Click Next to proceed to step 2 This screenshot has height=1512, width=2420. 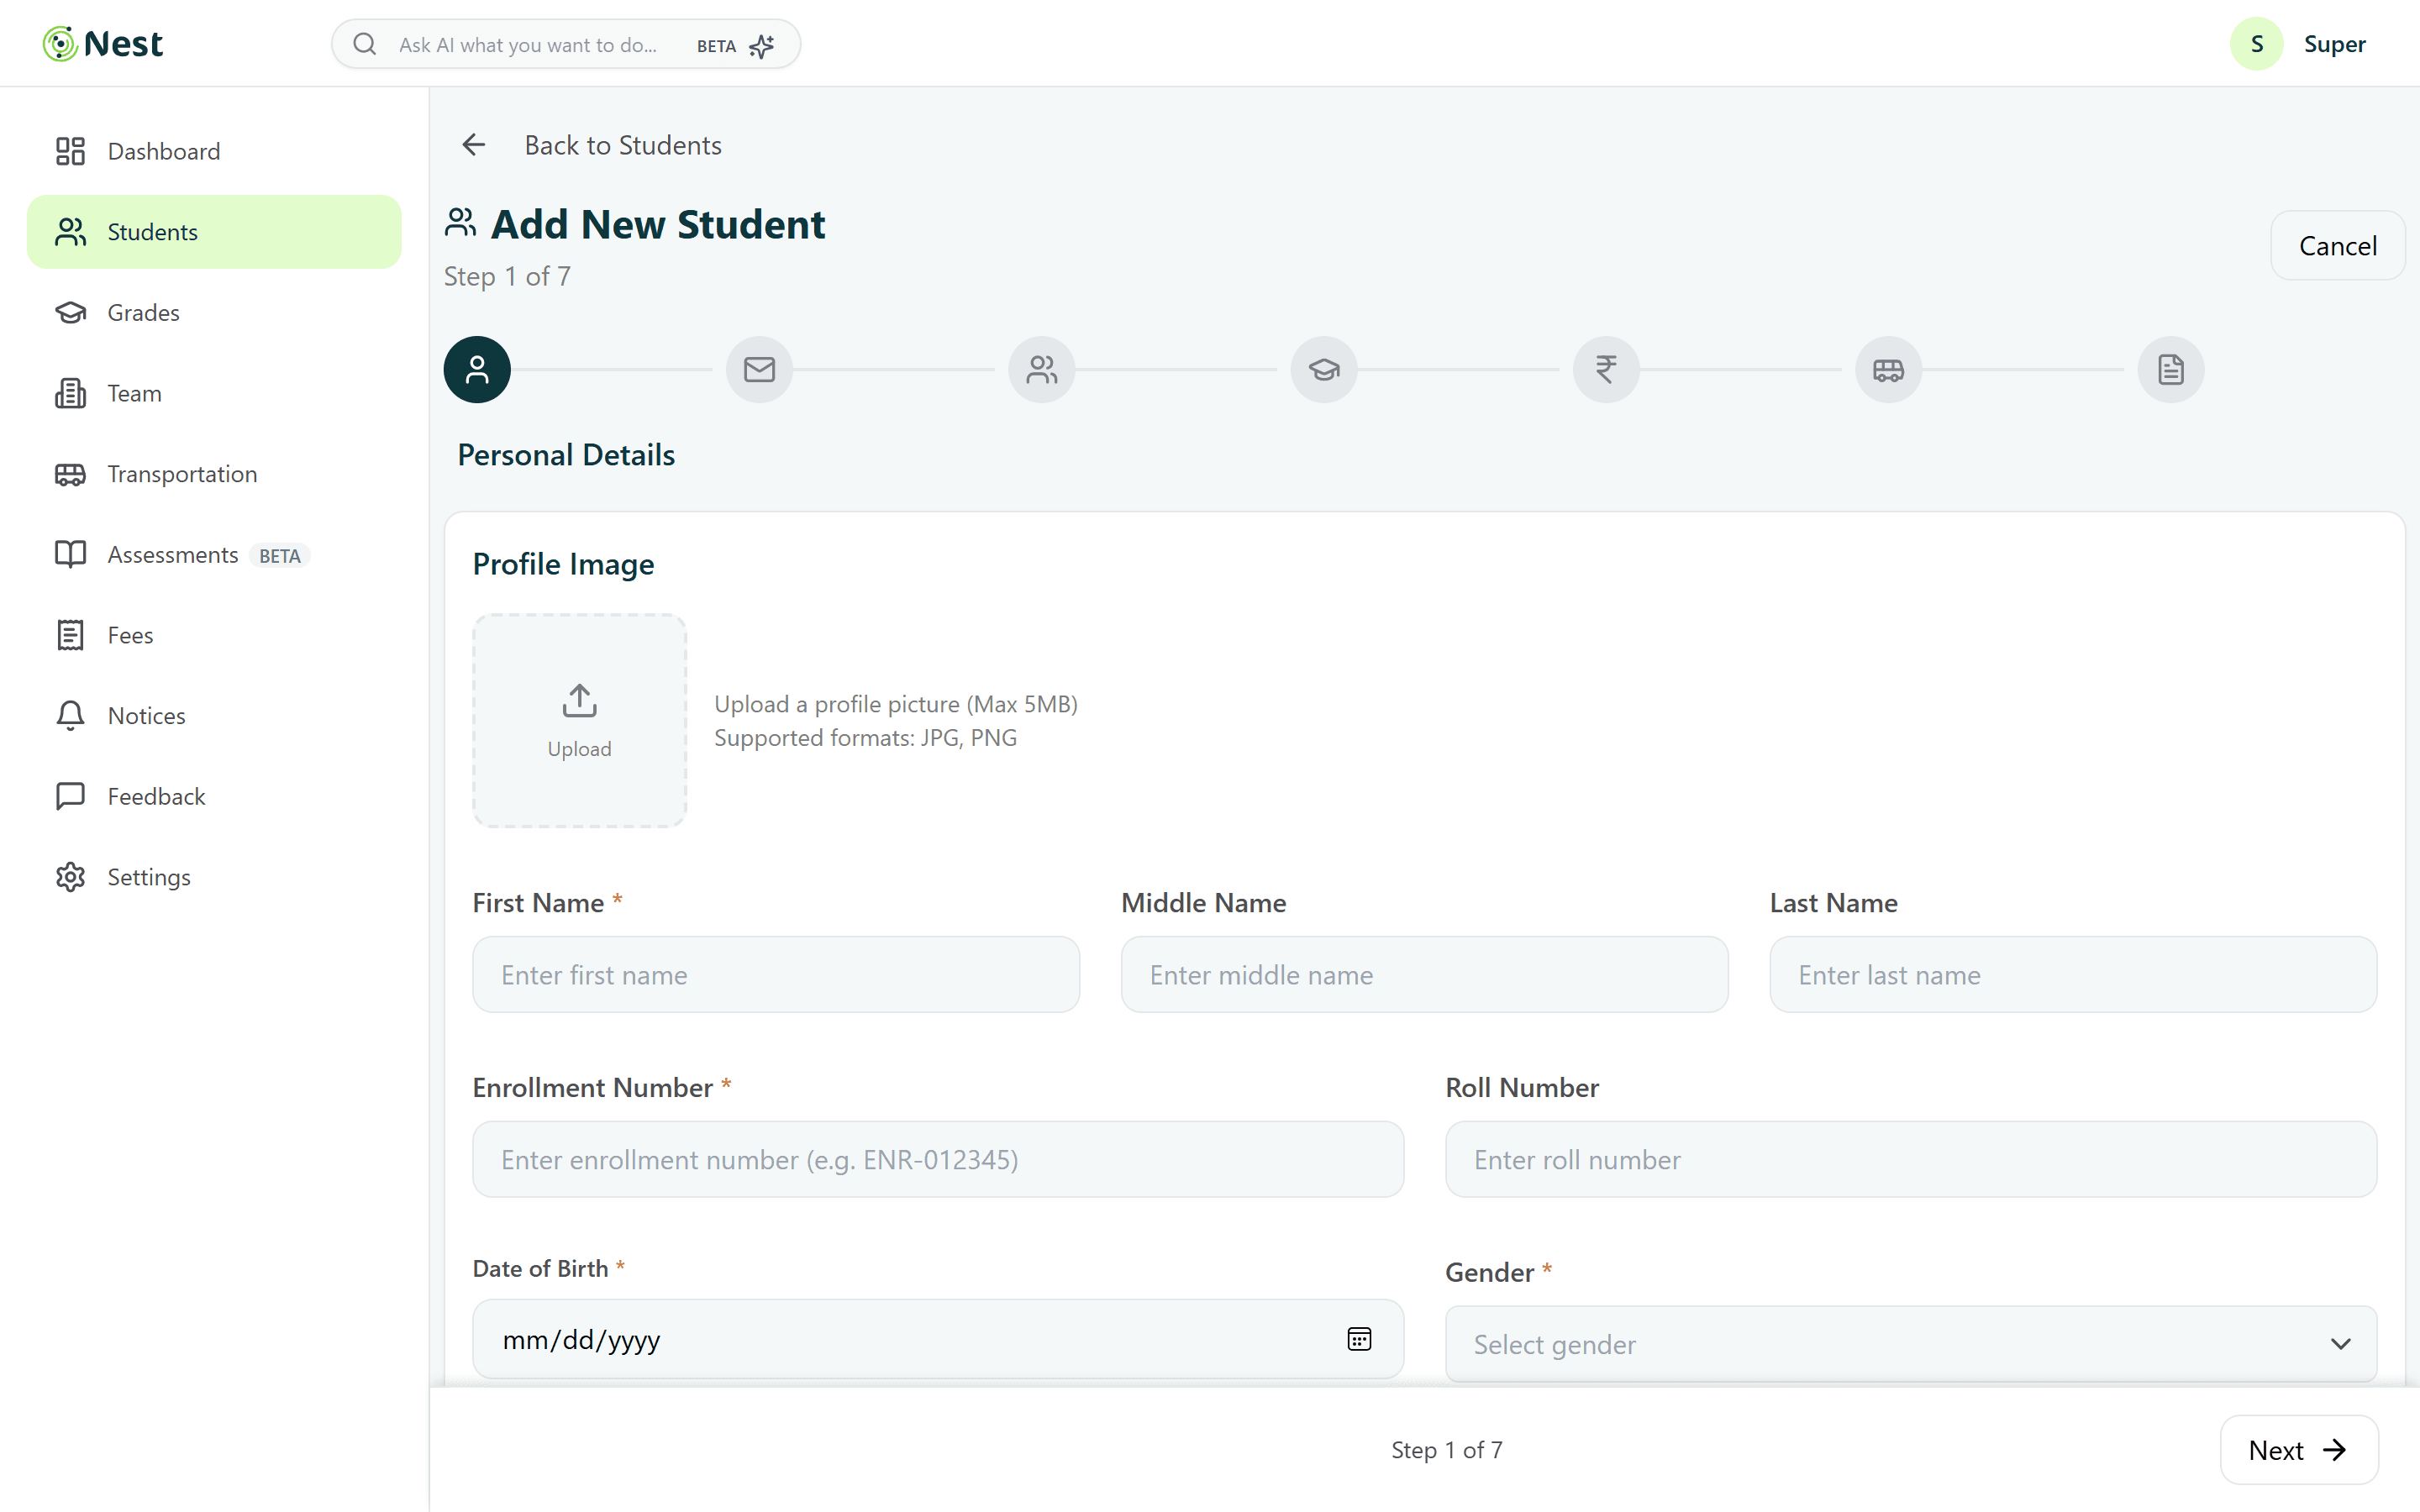2299,1450
